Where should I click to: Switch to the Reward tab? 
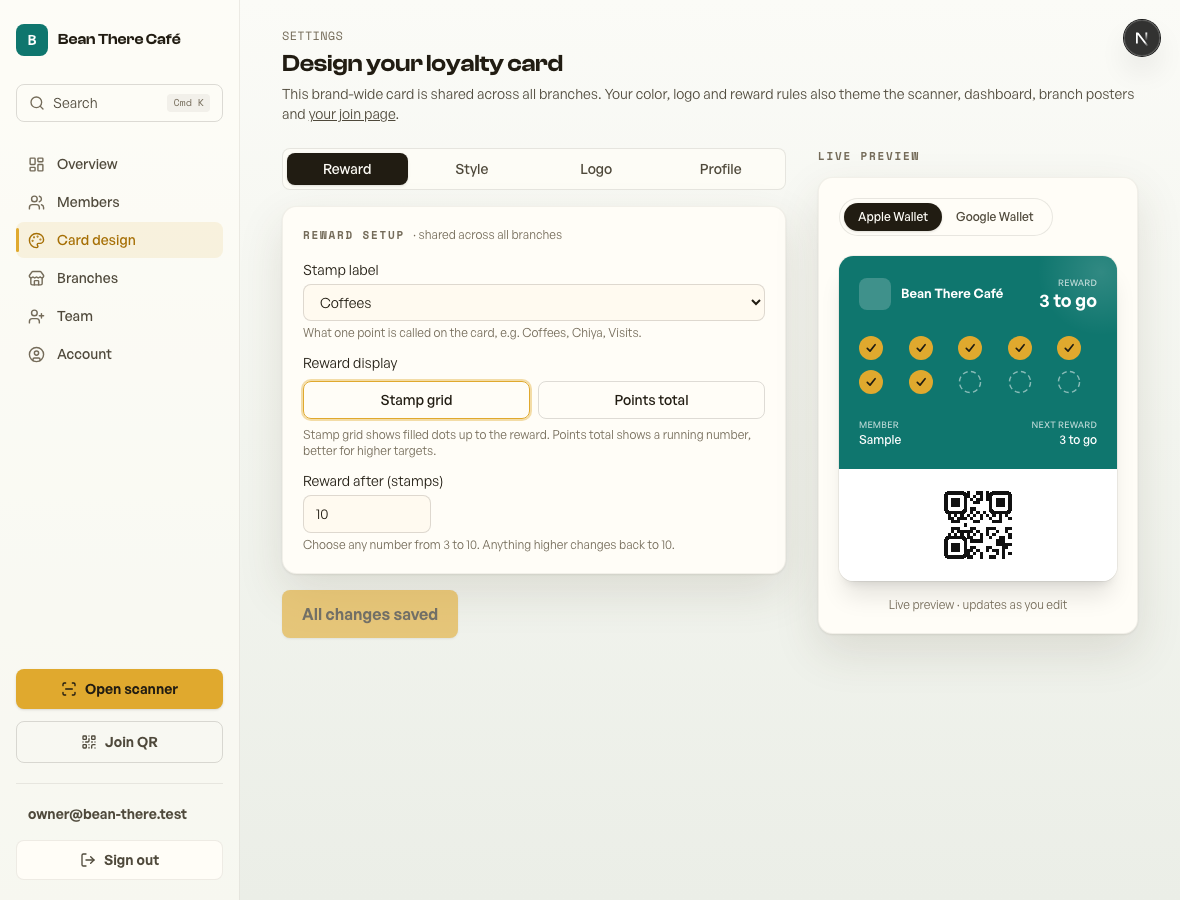347,169
